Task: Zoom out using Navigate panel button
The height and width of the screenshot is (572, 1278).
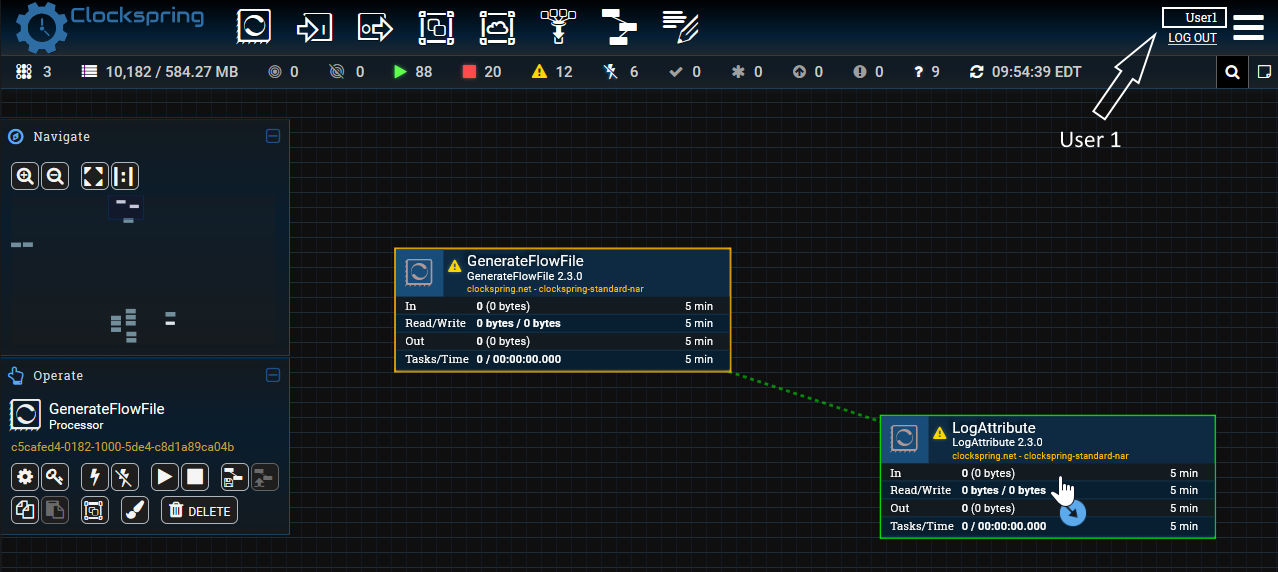Action: coord(55,177)
